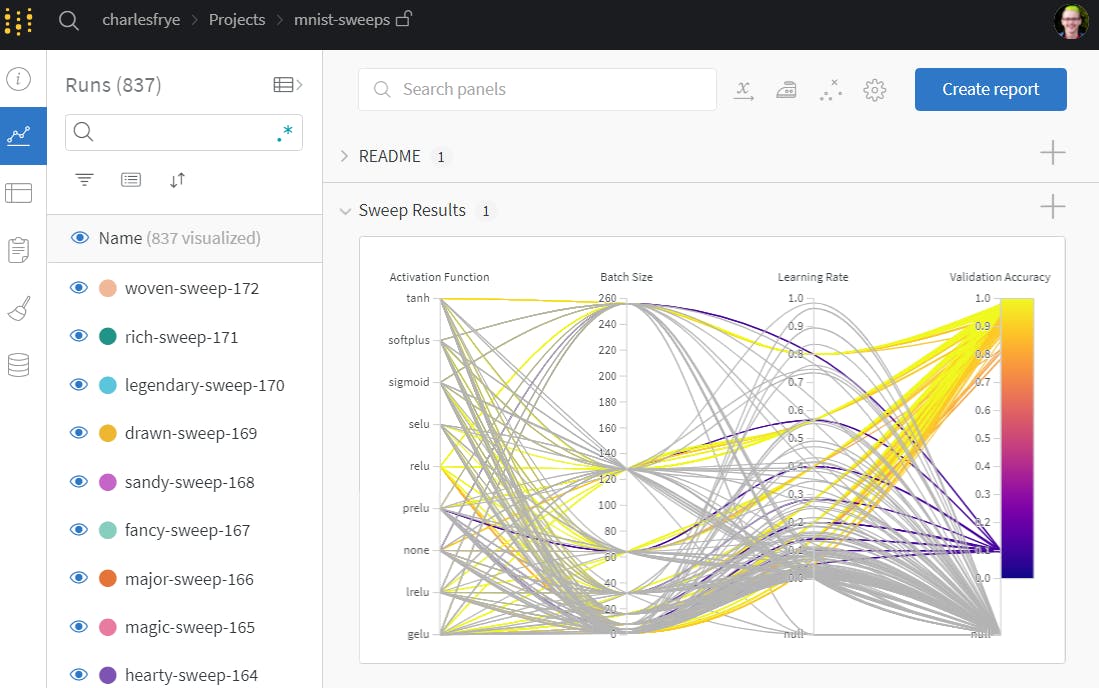Toggle visibility of drawn-sweep-169
Viewport: 1099px width, 688px height.
click(x=79, y=433)
